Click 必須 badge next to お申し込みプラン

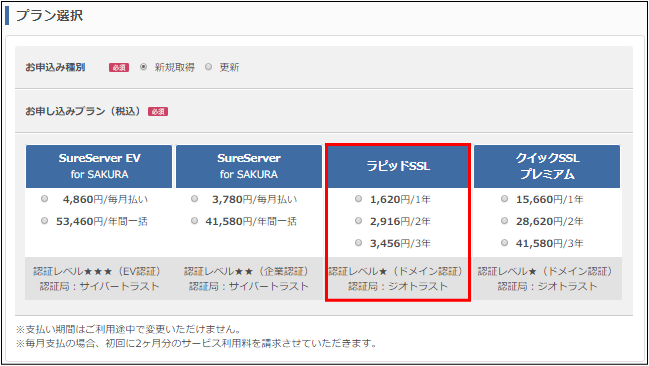point(158,111)
